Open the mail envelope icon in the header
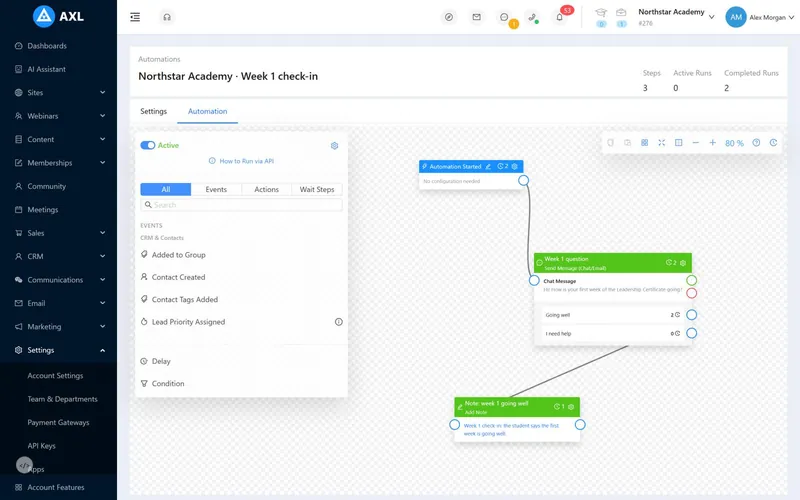 point(477,17)
